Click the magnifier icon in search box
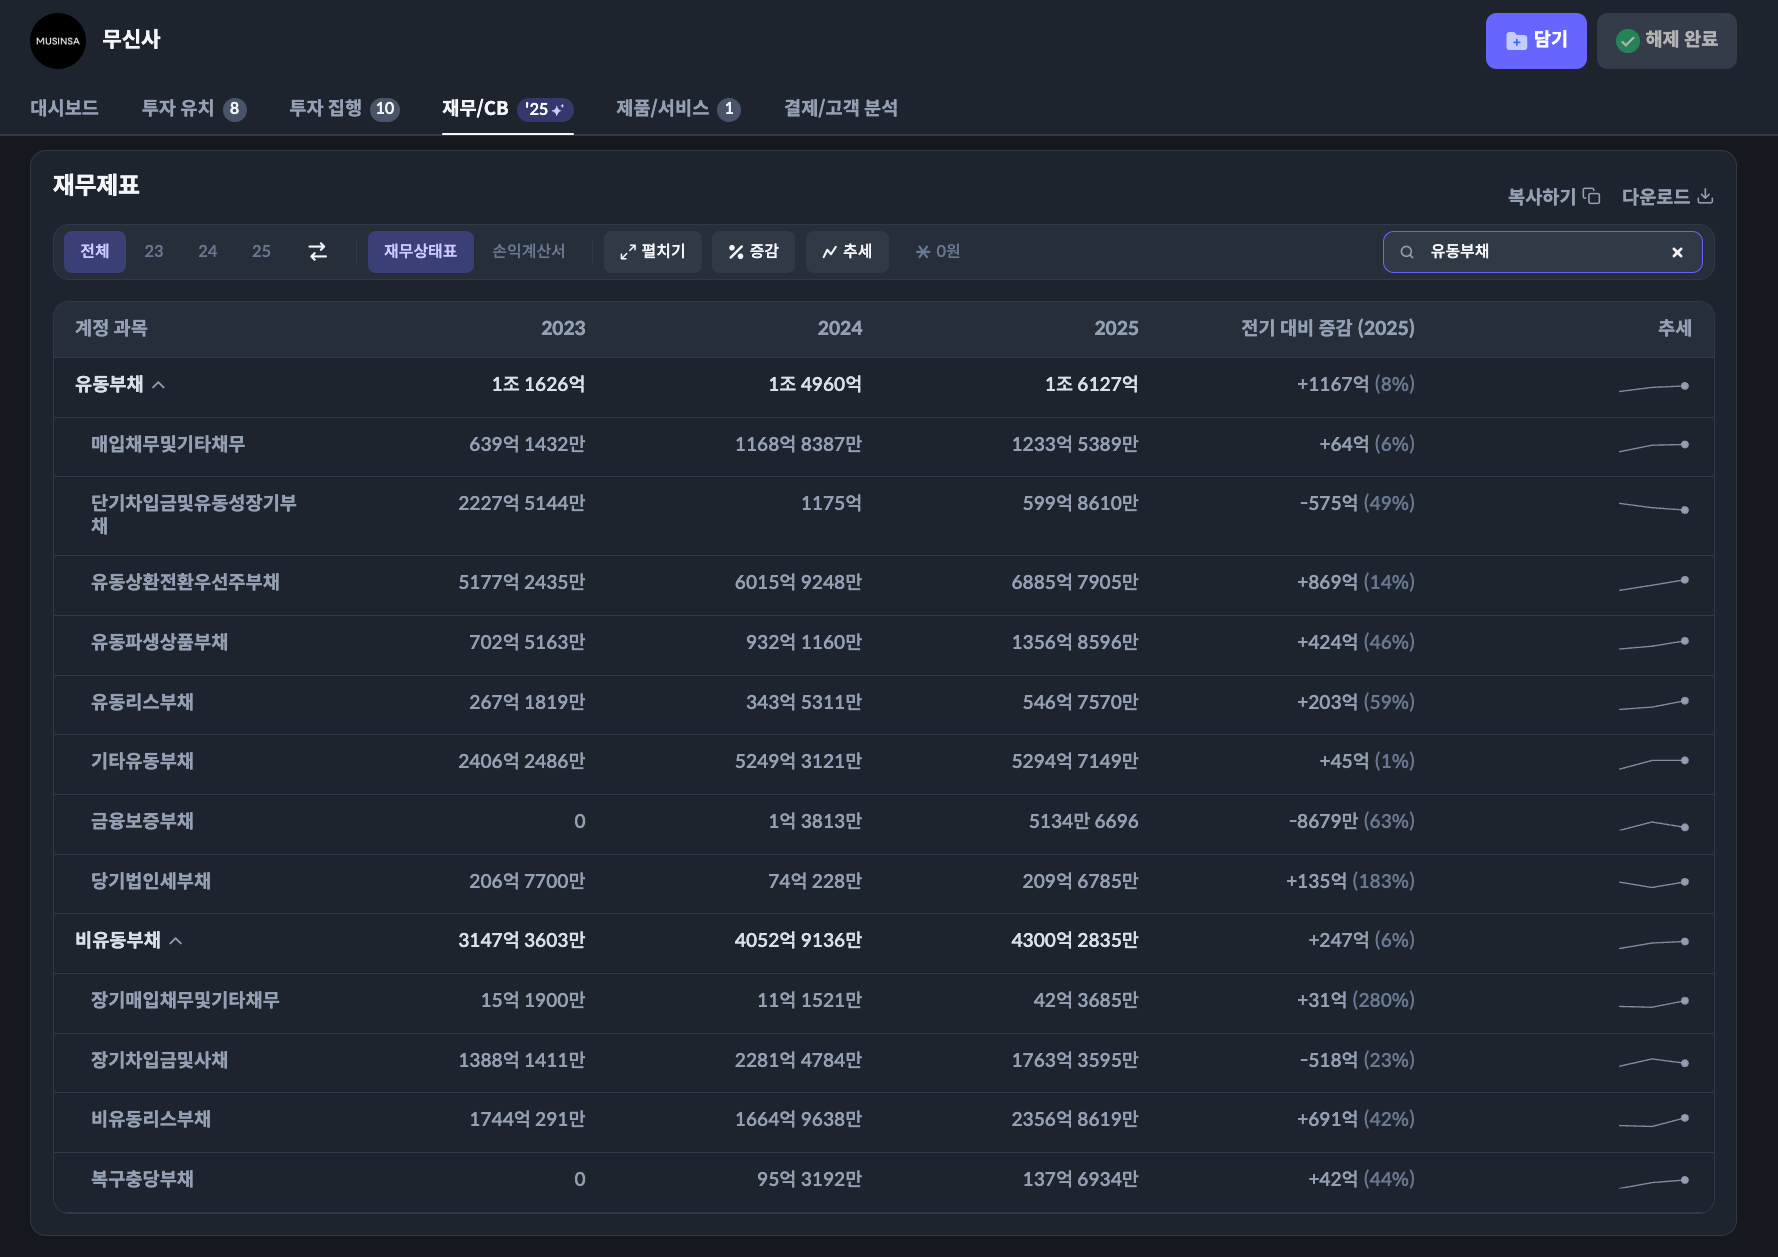Screen dimensions: 1778x1257 pos(1407,252)
